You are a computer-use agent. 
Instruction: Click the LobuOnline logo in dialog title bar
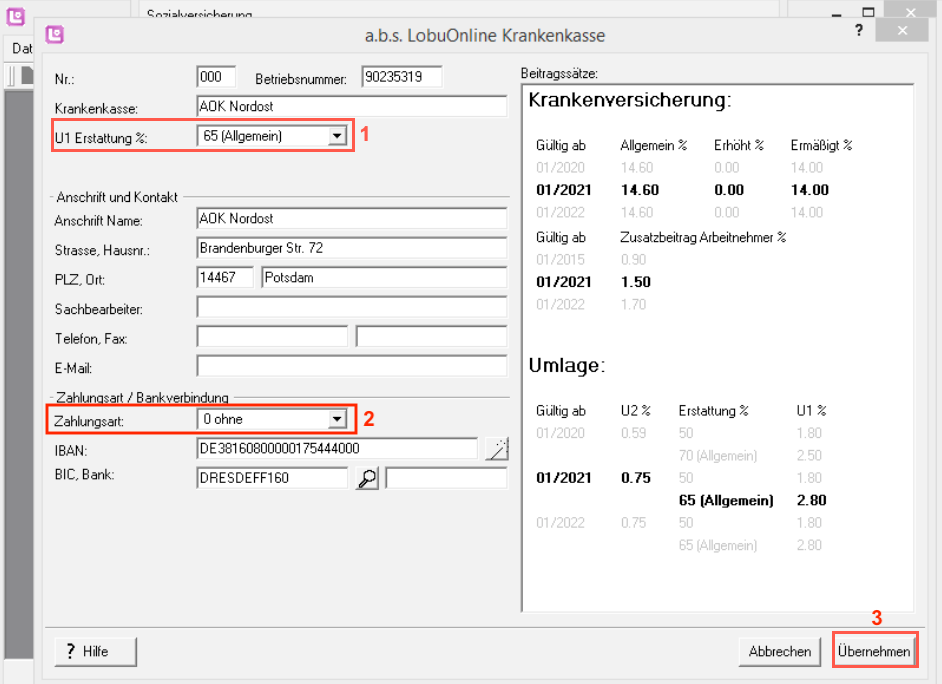pos(55,34)
